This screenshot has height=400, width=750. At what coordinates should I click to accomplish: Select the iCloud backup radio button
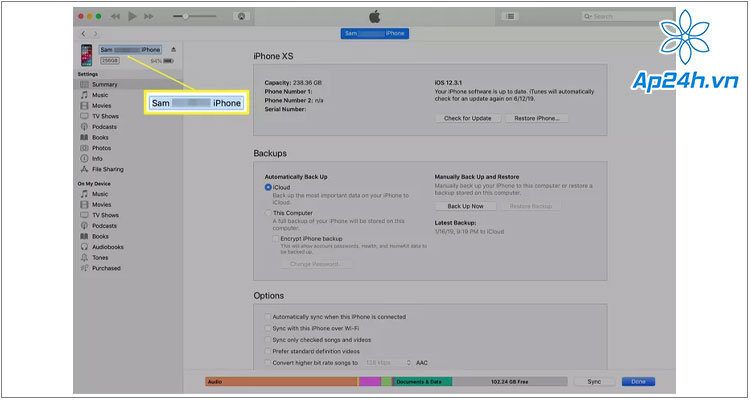tap(268, 188)
